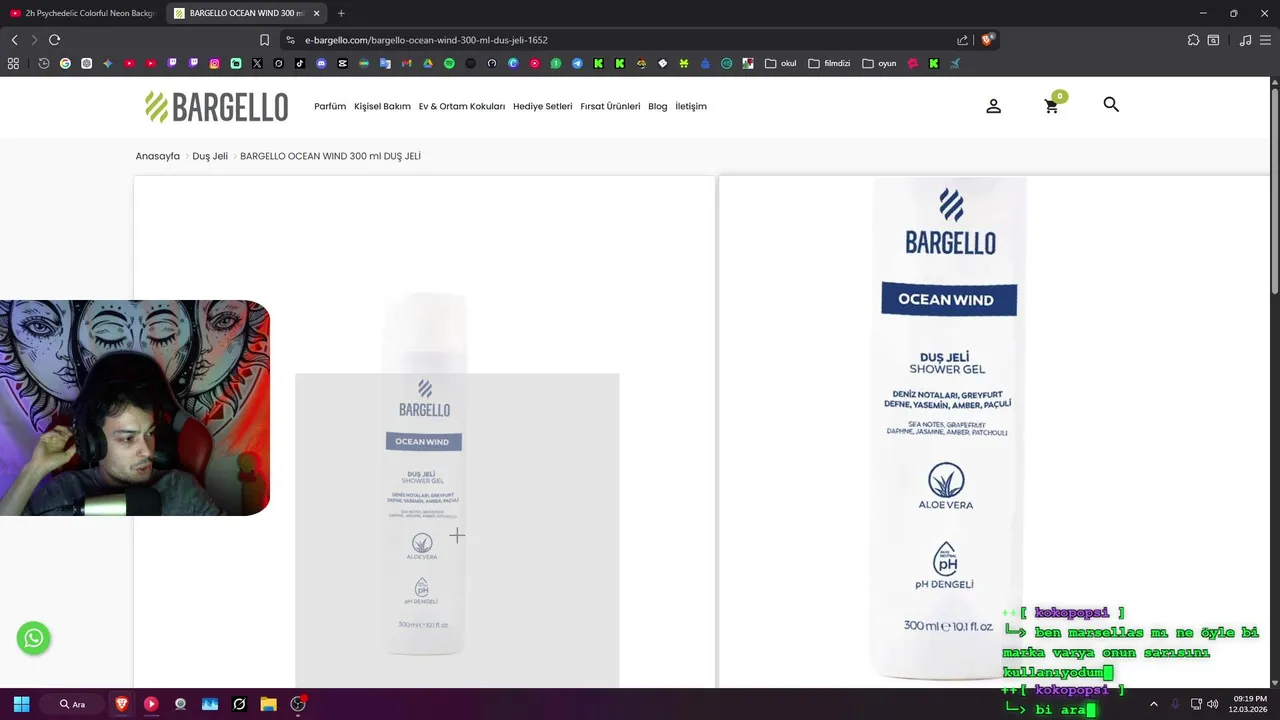Open Google bookmark
The image size is (1280, 720).
[x=65, y=63]
